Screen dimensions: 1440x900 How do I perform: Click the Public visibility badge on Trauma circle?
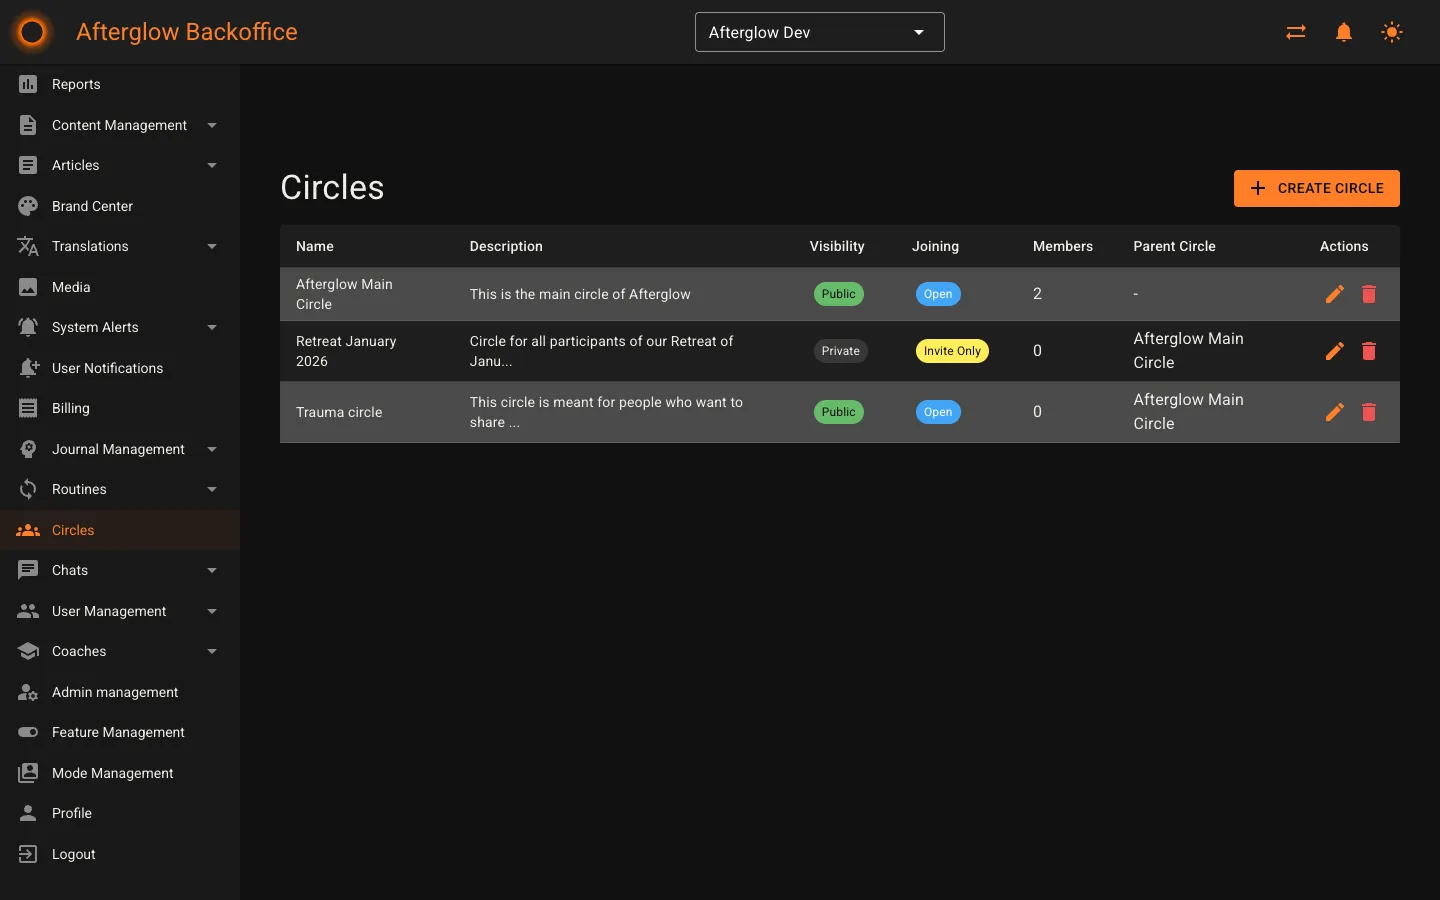[838, 412]
